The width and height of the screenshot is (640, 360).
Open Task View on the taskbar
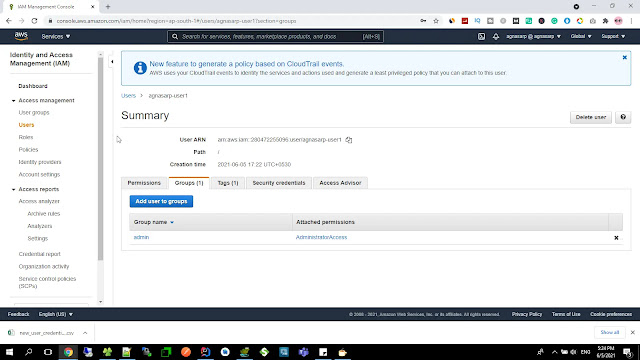point(48,352)
